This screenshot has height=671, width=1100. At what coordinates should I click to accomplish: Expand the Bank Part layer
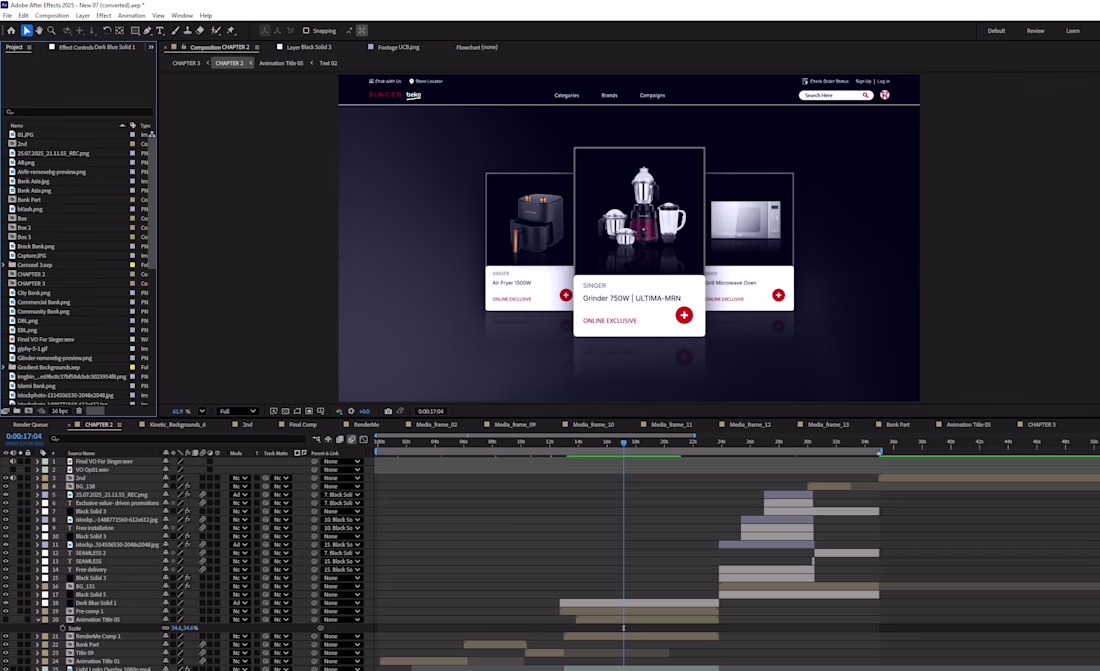(x=37, y=645)
